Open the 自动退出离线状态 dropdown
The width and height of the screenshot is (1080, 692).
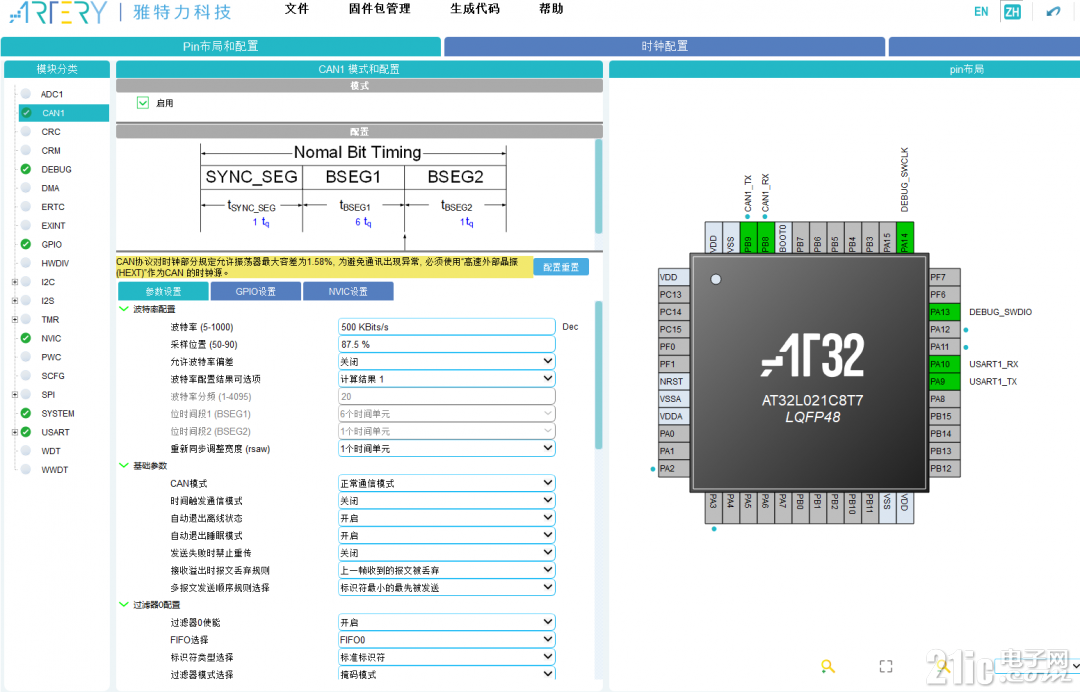click(x=446, y=518)
